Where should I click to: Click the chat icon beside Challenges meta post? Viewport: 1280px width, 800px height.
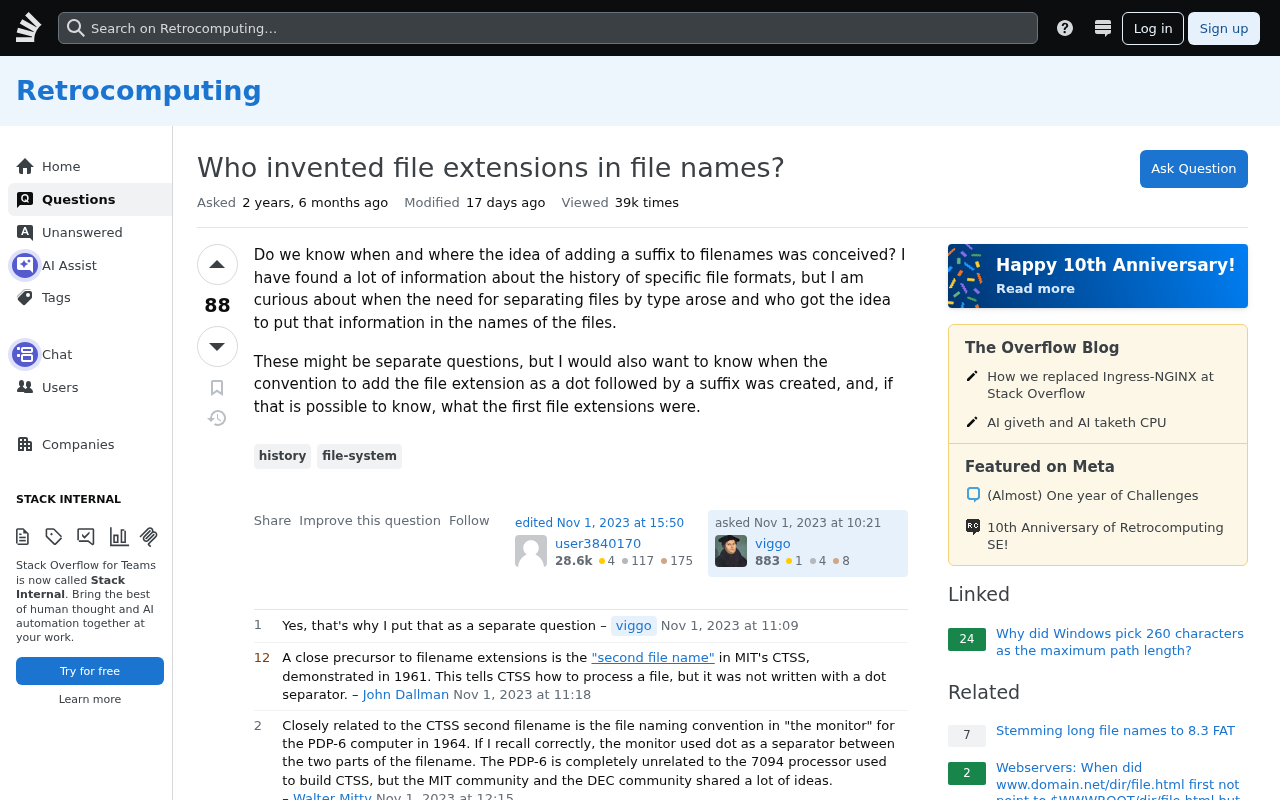[x=973, y=495]
